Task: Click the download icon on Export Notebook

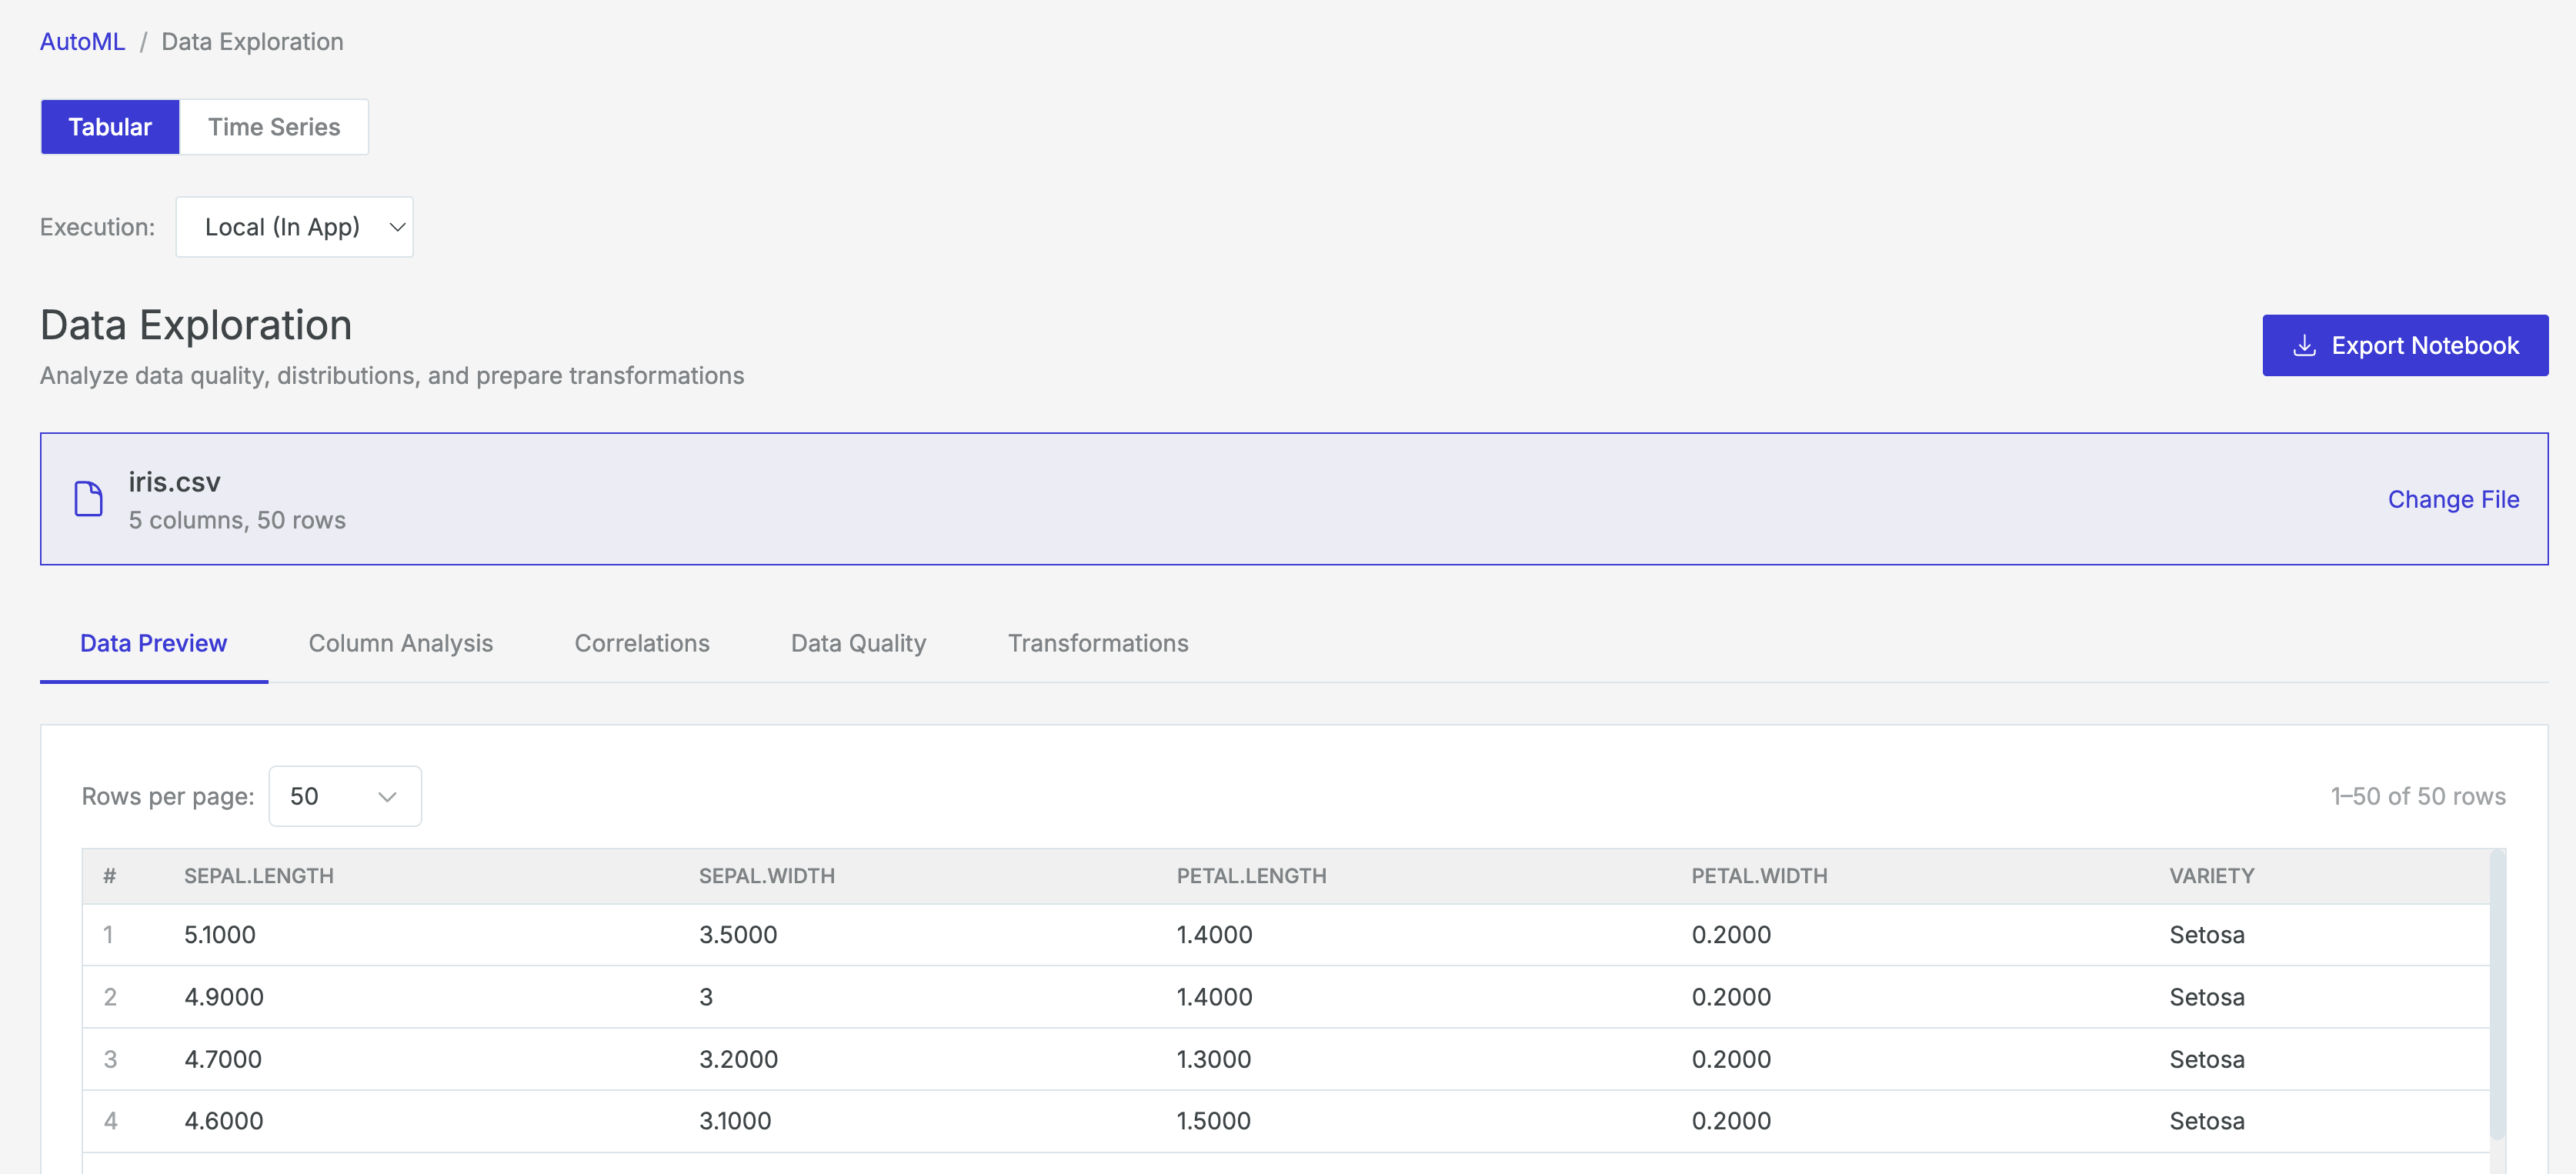Action: (x=2304, y=346)
